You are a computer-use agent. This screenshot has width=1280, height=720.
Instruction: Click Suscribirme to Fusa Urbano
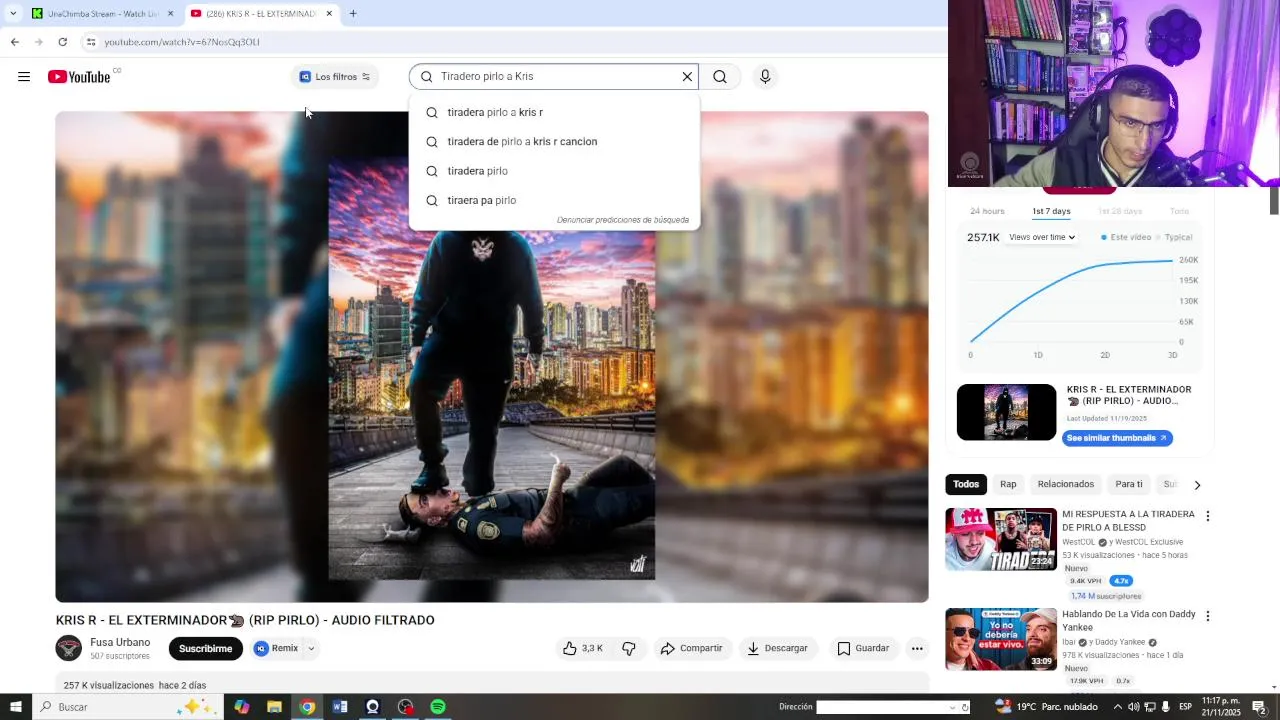click(x=205, y=648)
